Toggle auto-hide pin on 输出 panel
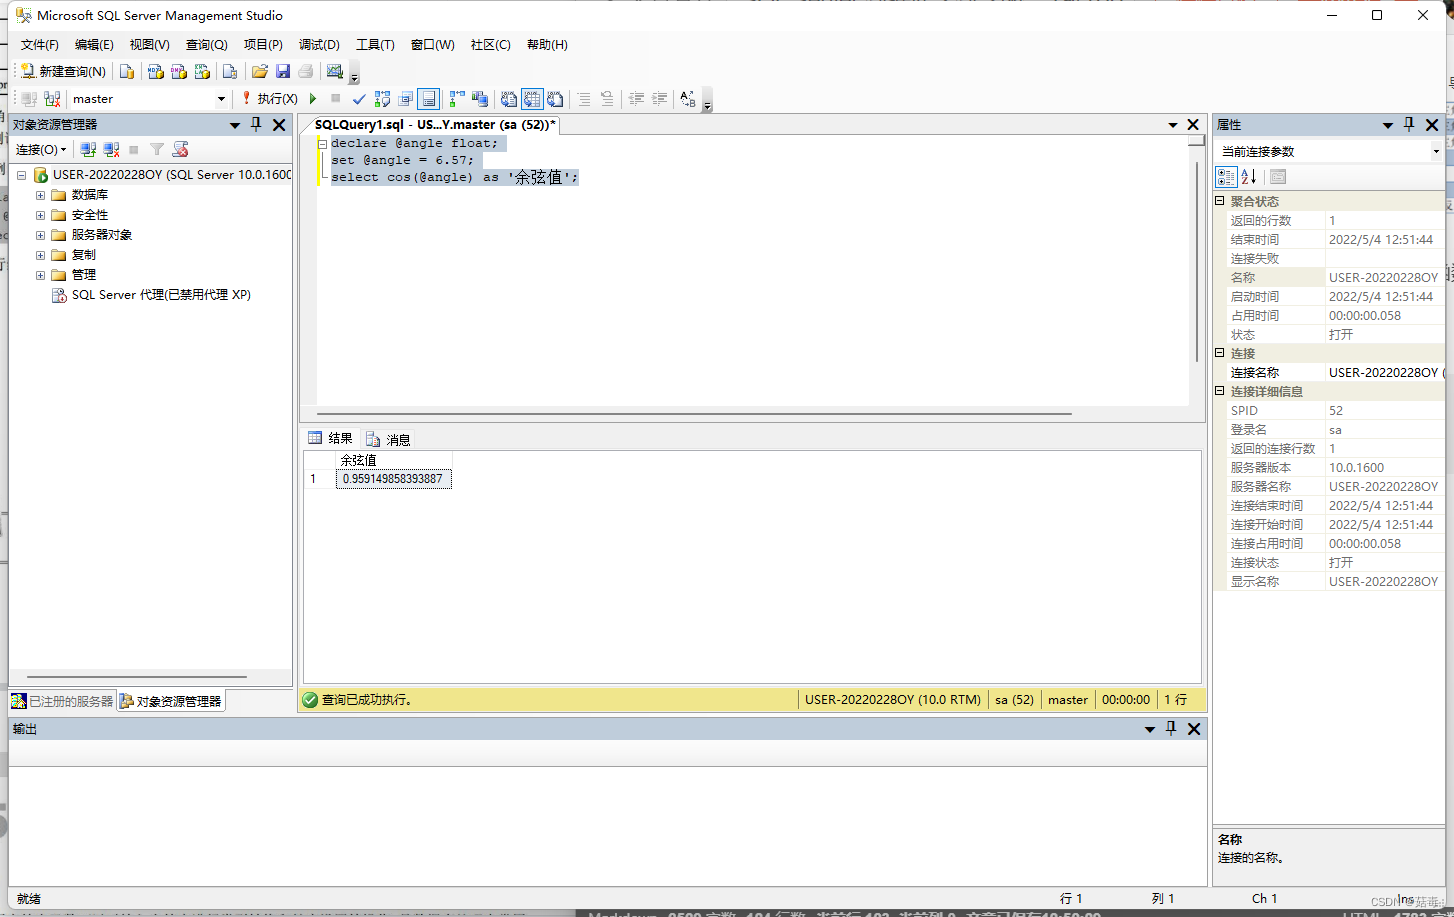 tap(1171, 729)
